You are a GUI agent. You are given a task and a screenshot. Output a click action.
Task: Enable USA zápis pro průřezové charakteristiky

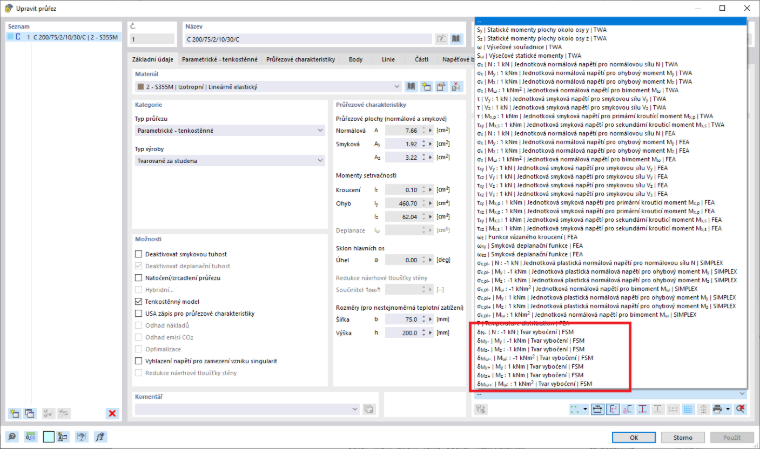click(x=139, y=314)
